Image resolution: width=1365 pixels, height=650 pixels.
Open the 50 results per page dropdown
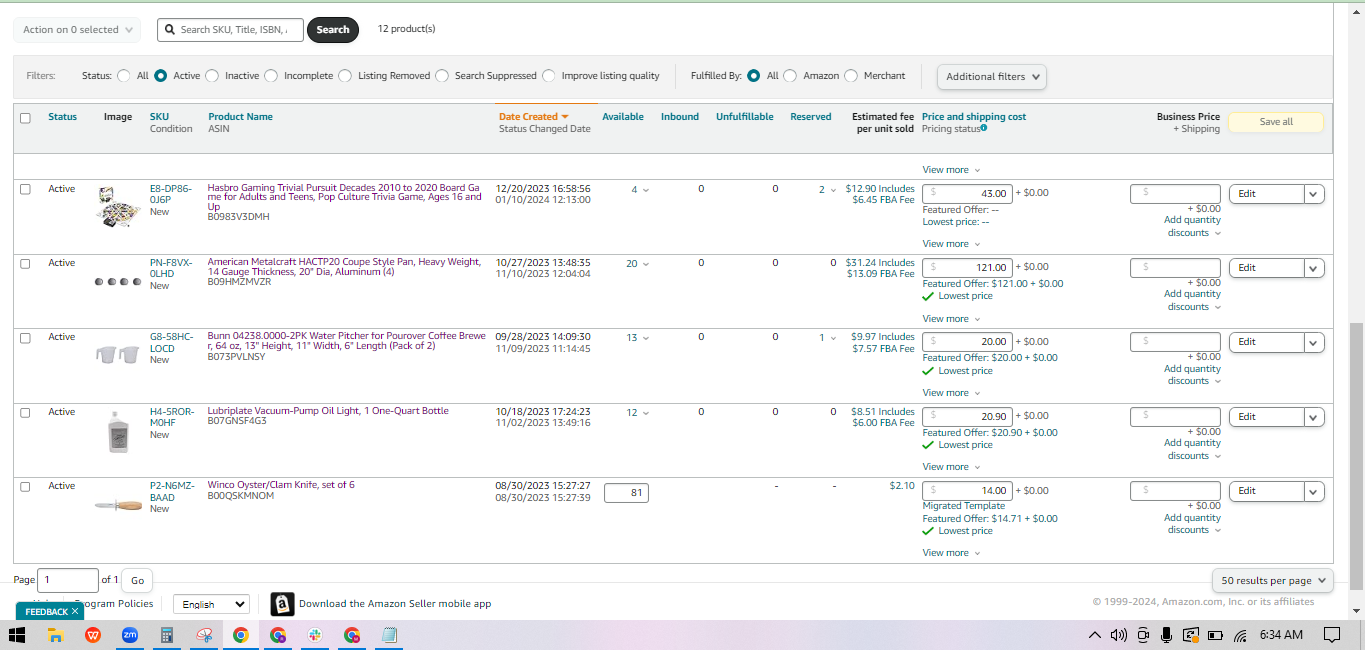point(1273,580)
